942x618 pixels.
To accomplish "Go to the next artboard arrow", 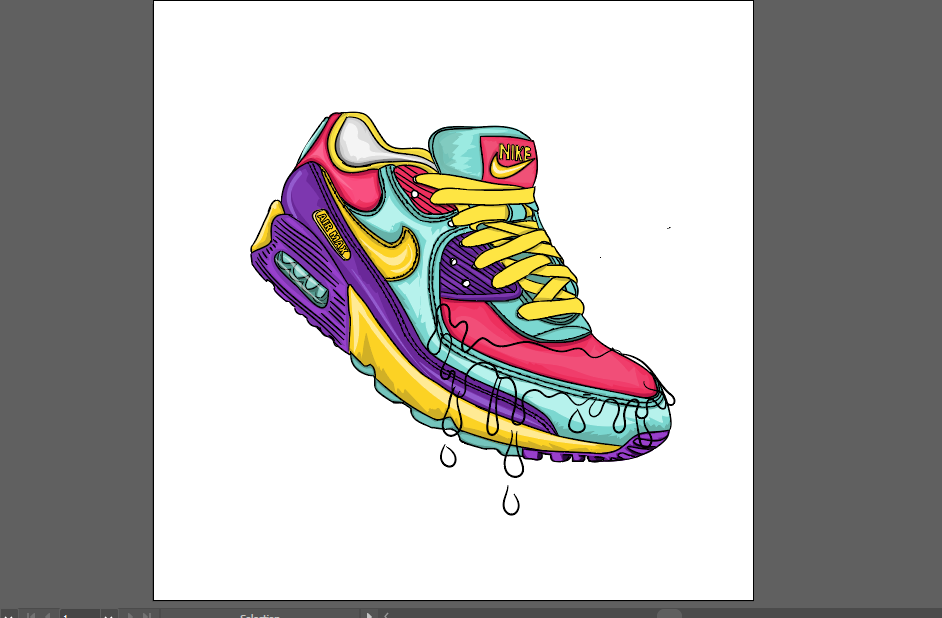I will [129, 614].
